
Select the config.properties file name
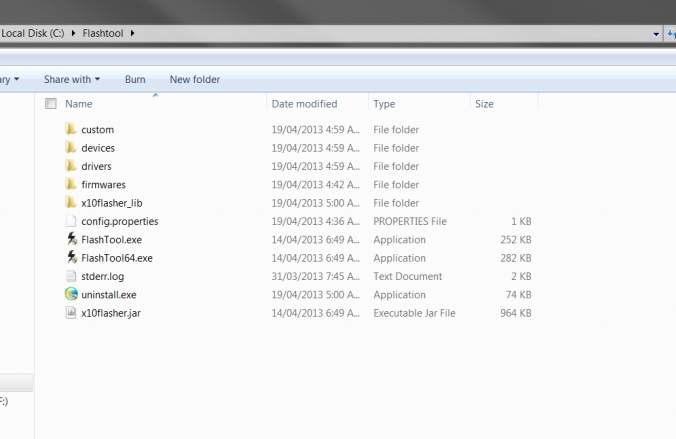click(120, 221)
